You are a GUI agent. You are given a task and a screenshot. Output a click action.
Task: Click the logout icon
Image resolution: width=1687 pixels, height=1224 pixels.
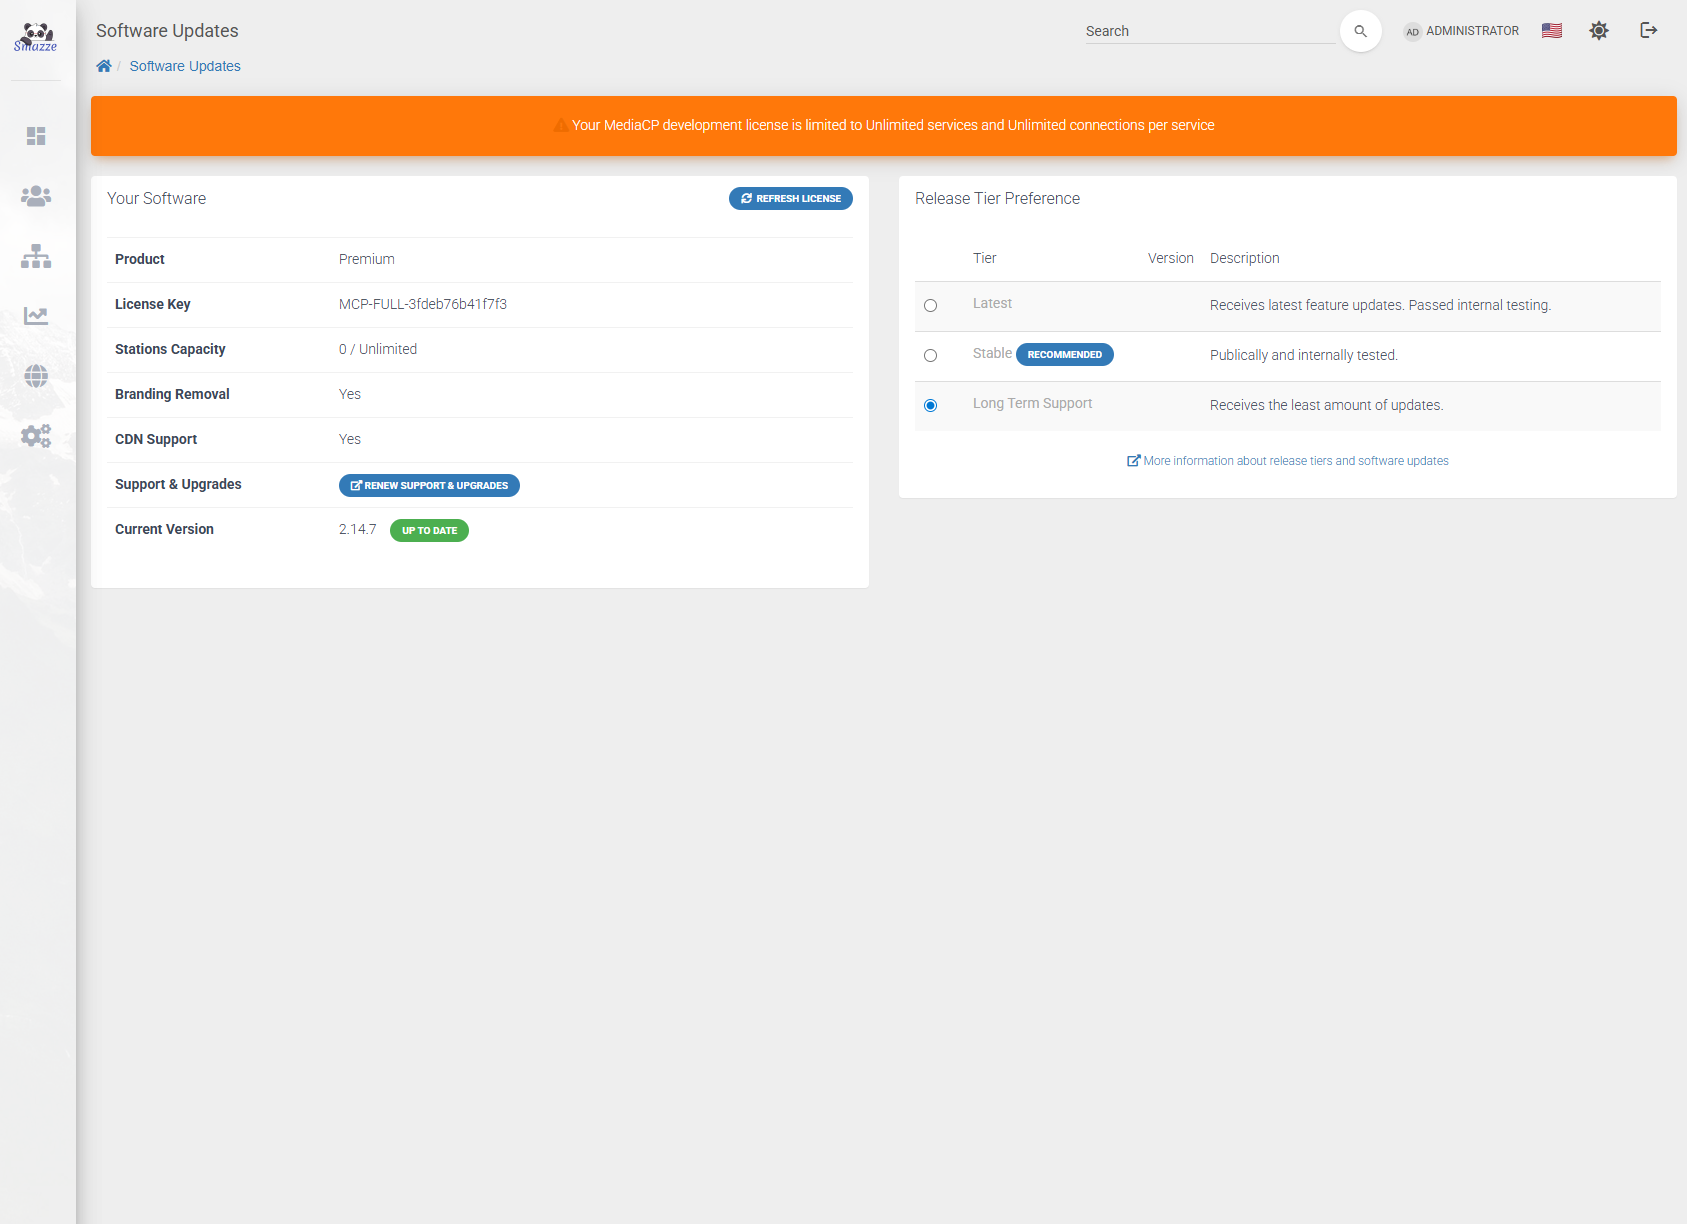click(1649, 31)
